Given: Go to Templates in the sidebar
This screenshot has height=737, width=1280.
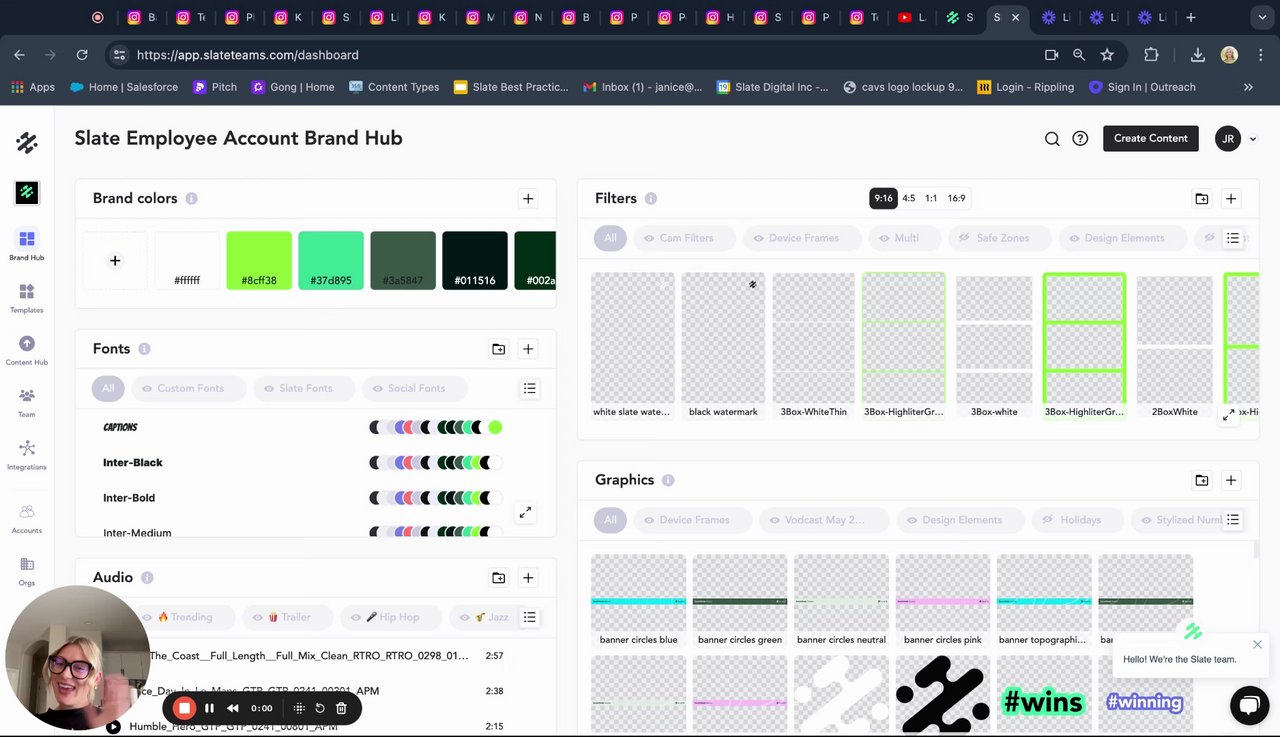Looking at the screenshot, I should pos(27,298).
